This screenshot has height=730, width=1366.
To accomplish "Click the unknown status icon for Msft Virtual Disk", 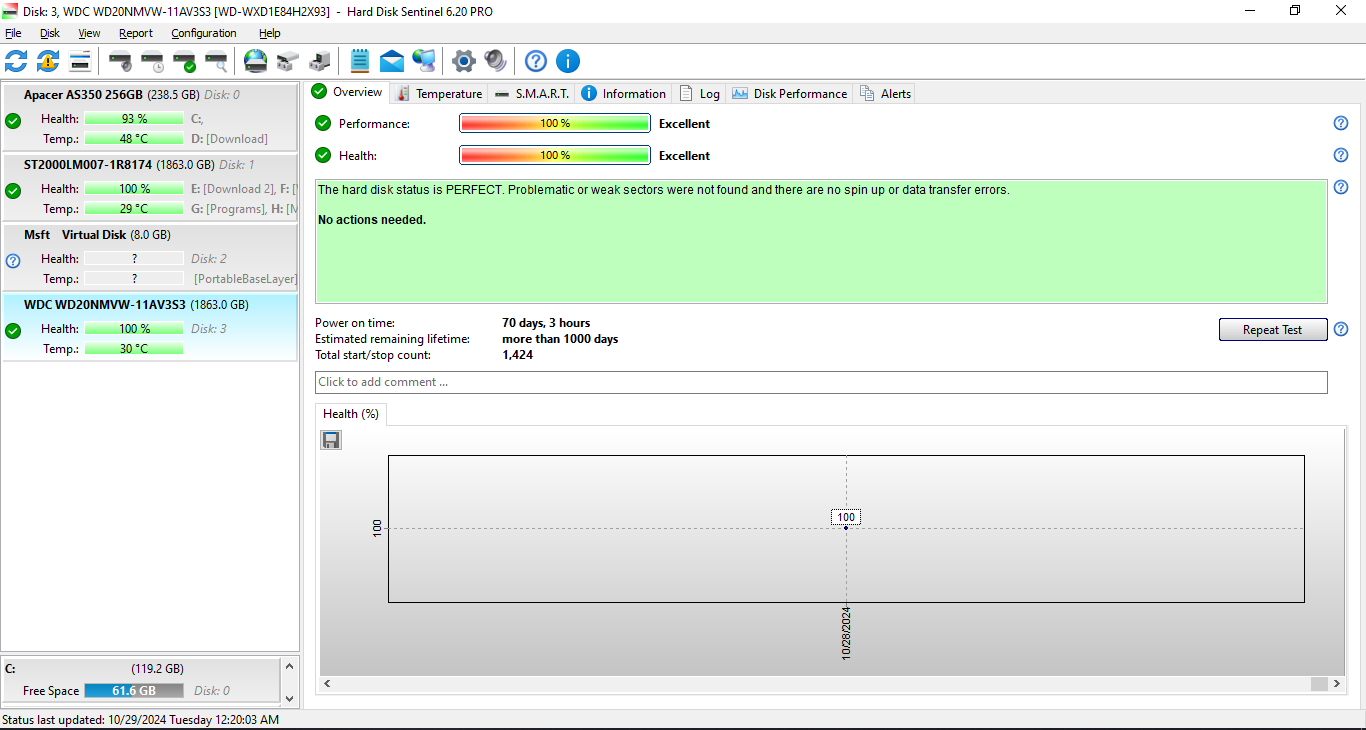I will [x=13, y=261].
